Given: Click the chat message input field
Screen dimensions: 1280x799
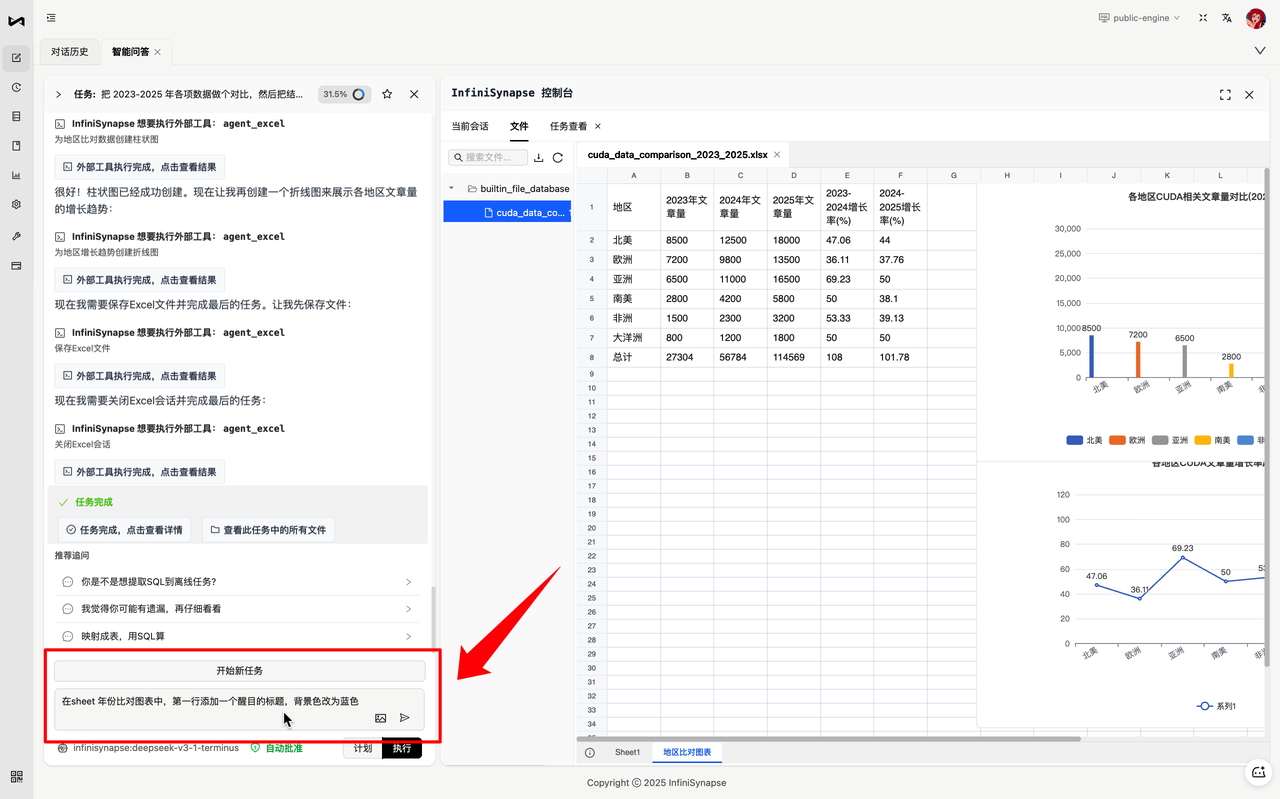Looking at the screenshot, I should pos(239,709).
